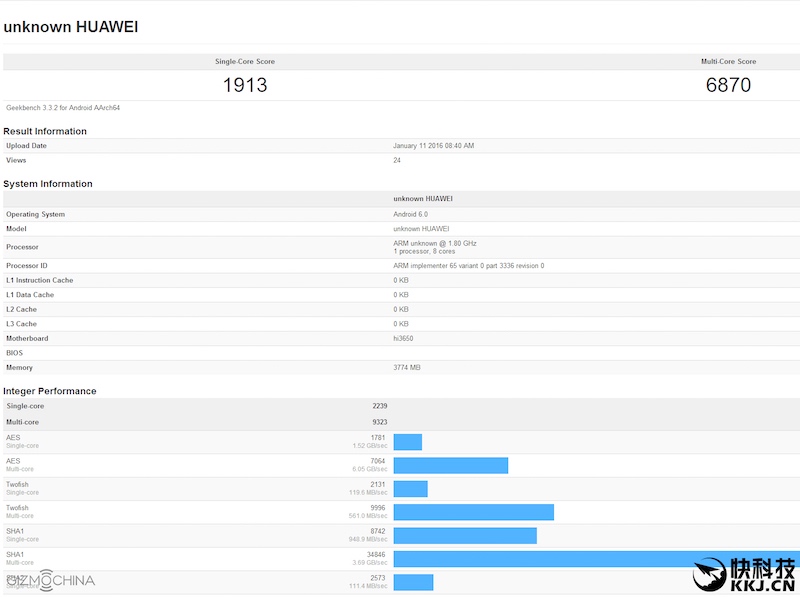Screen dimensions: 800x597
Task: Select the 'Integer Performance' heading
Action: (x=49, y=391)
